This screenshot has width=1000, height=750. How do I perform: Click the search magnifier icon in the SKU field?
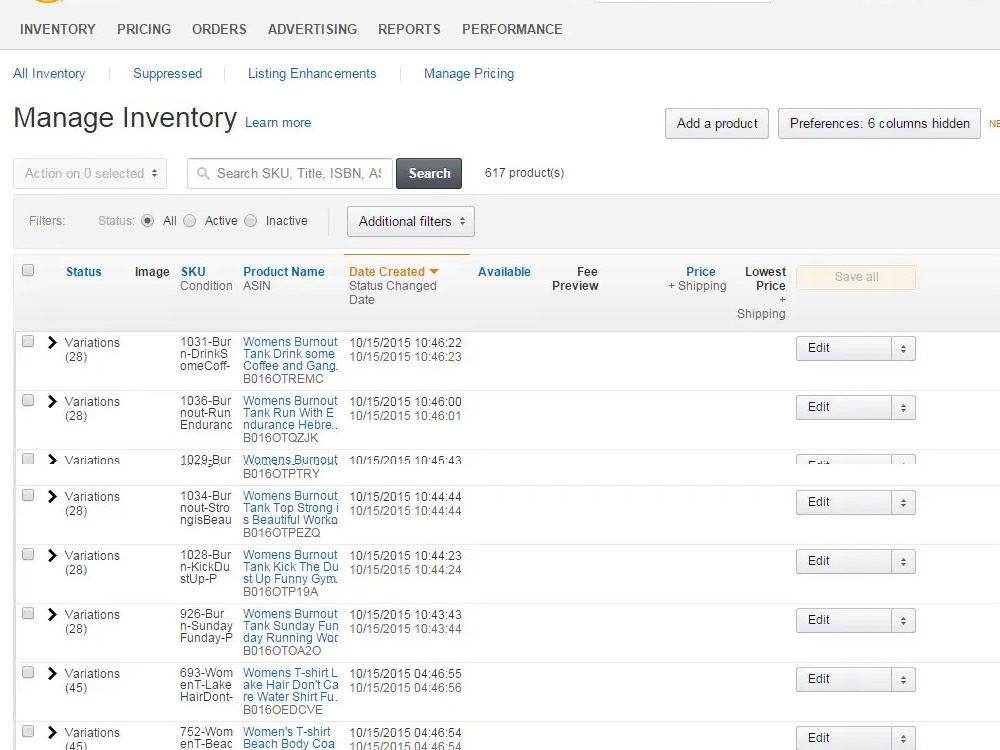pos(203,173)
